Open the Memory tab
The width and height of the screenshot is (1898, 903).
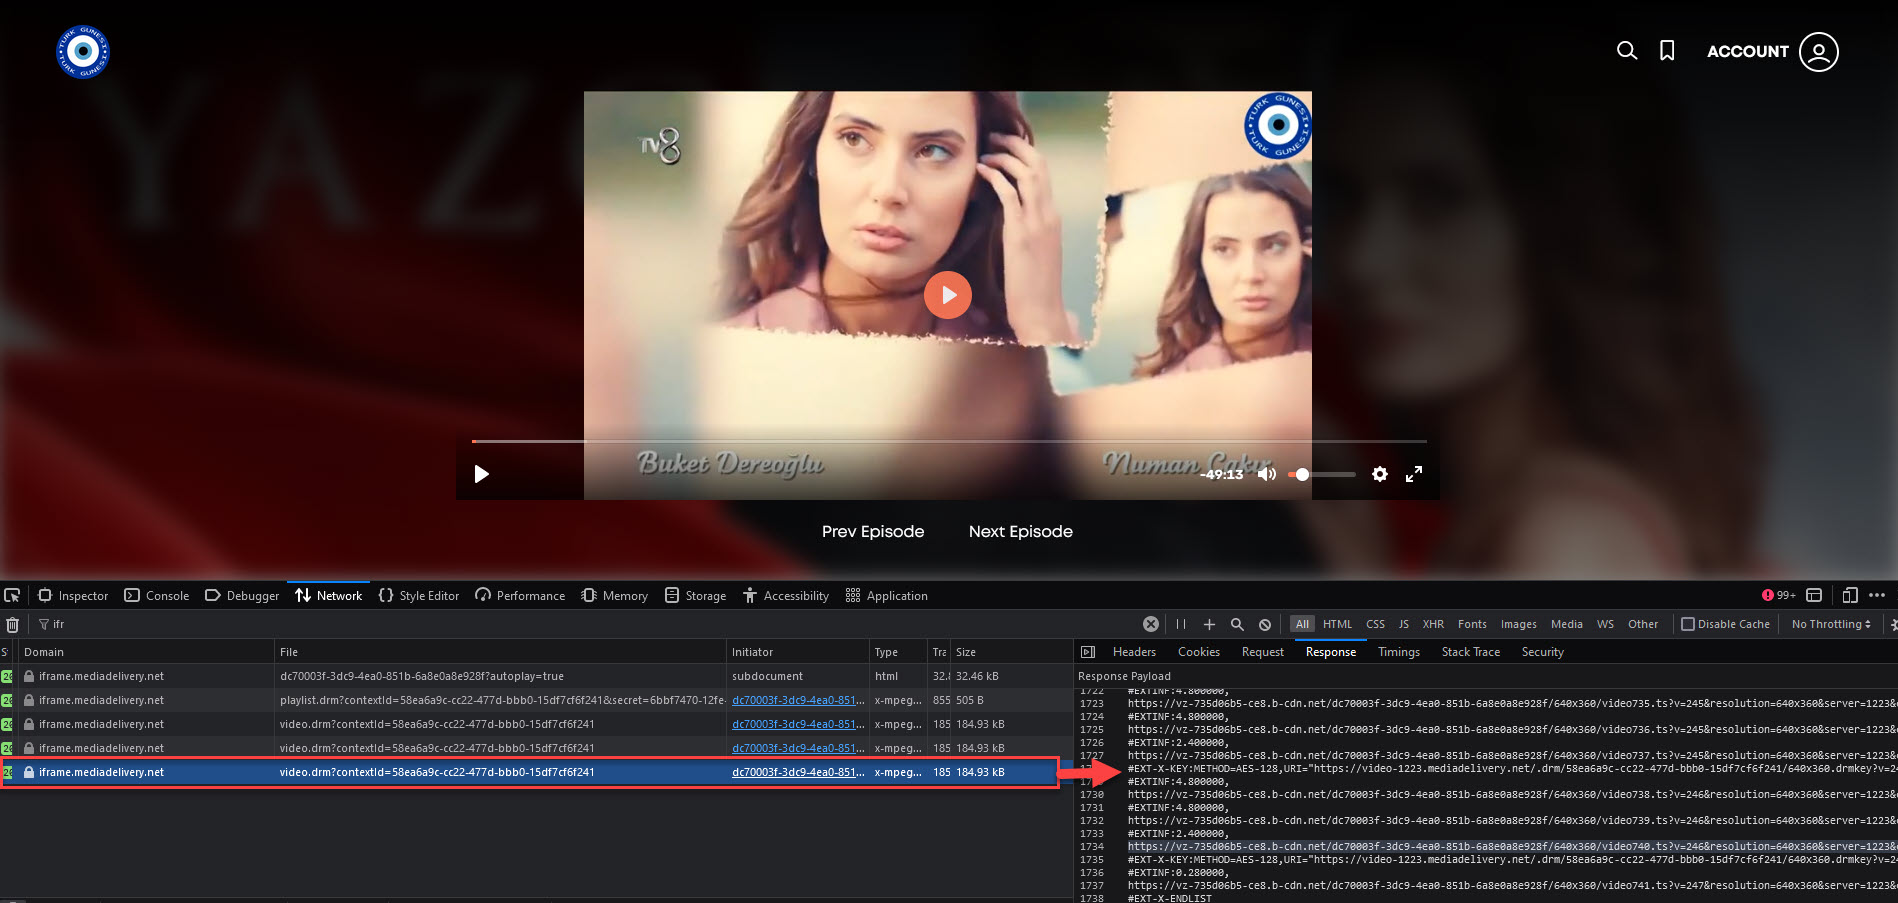tap(615, 596)
